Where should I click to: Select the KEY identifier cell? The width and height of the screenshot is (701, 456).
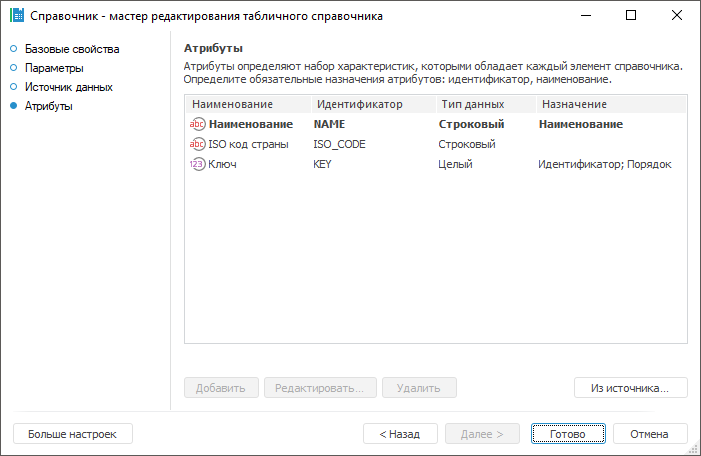322,165
